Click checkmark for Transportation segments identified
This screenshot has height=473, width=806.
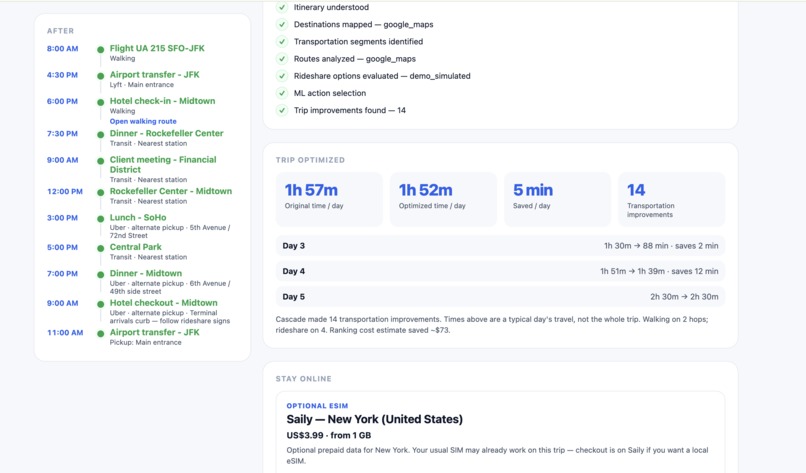tap(282, 42)
